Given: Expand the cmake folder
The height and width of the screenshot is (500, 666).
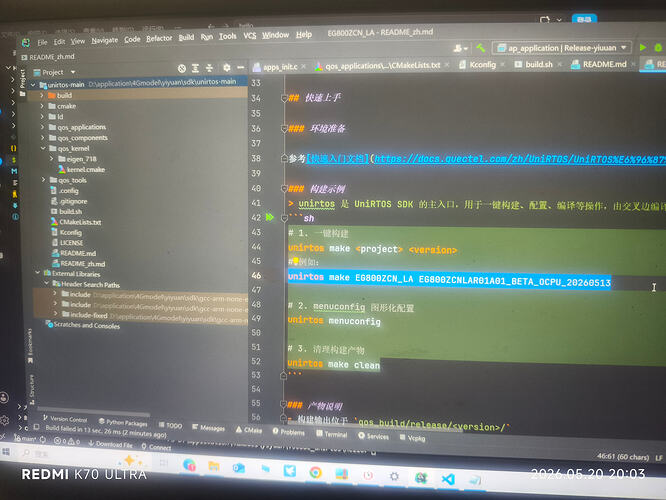Looking at the screenshot, I should point(42,106).
